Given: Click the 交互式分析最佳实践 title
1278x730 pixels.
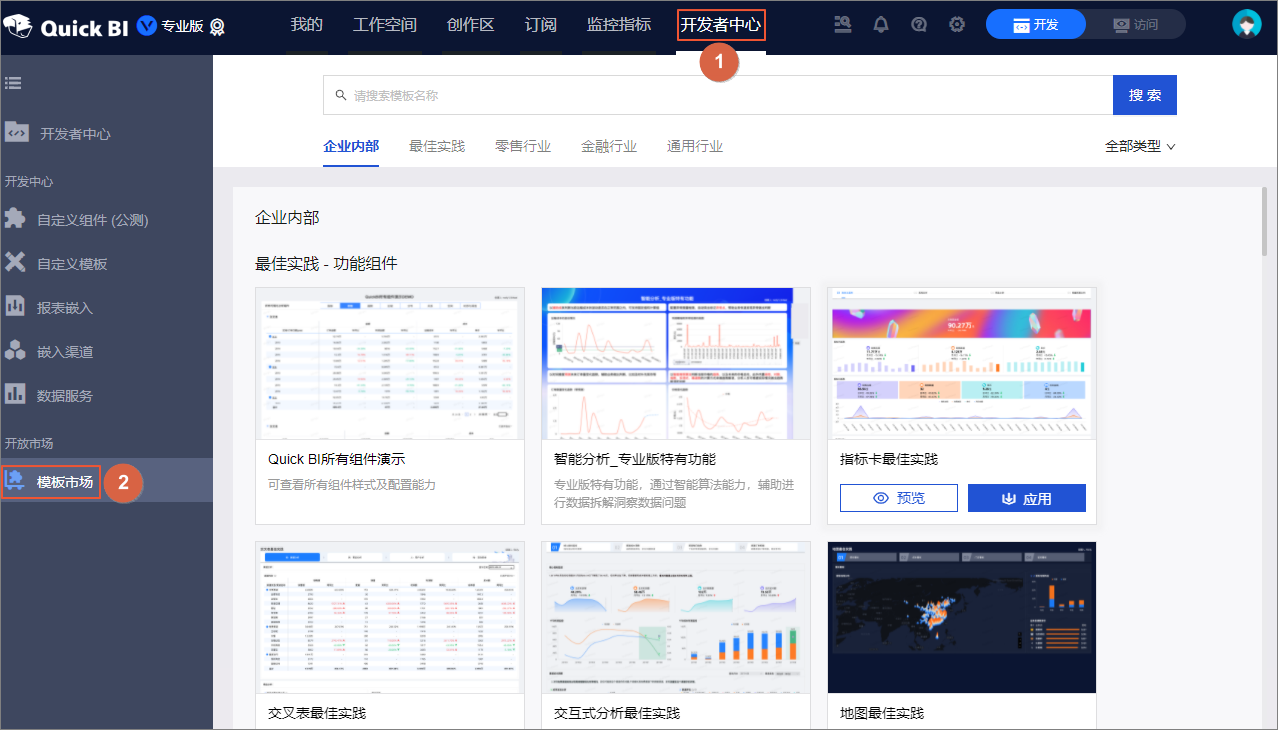Looking at the screenshot, I should tap(617, 713).
